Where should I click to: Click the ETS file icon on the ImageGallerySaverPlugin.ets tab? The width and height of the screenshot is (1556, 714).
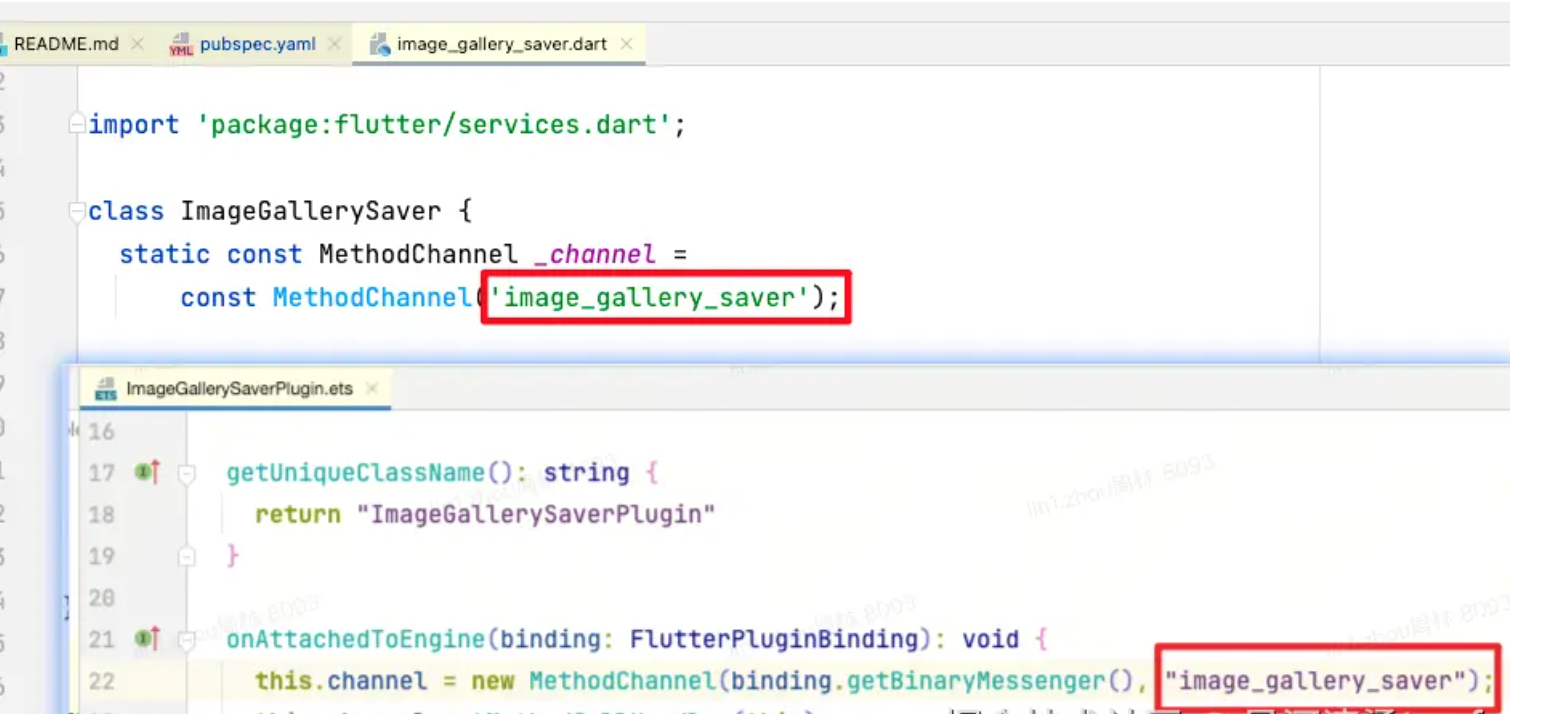click(x=106, y=389)
